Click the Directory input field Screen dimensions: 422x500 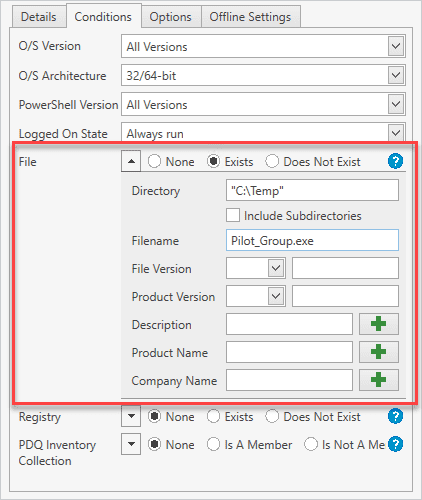point(312,190)
